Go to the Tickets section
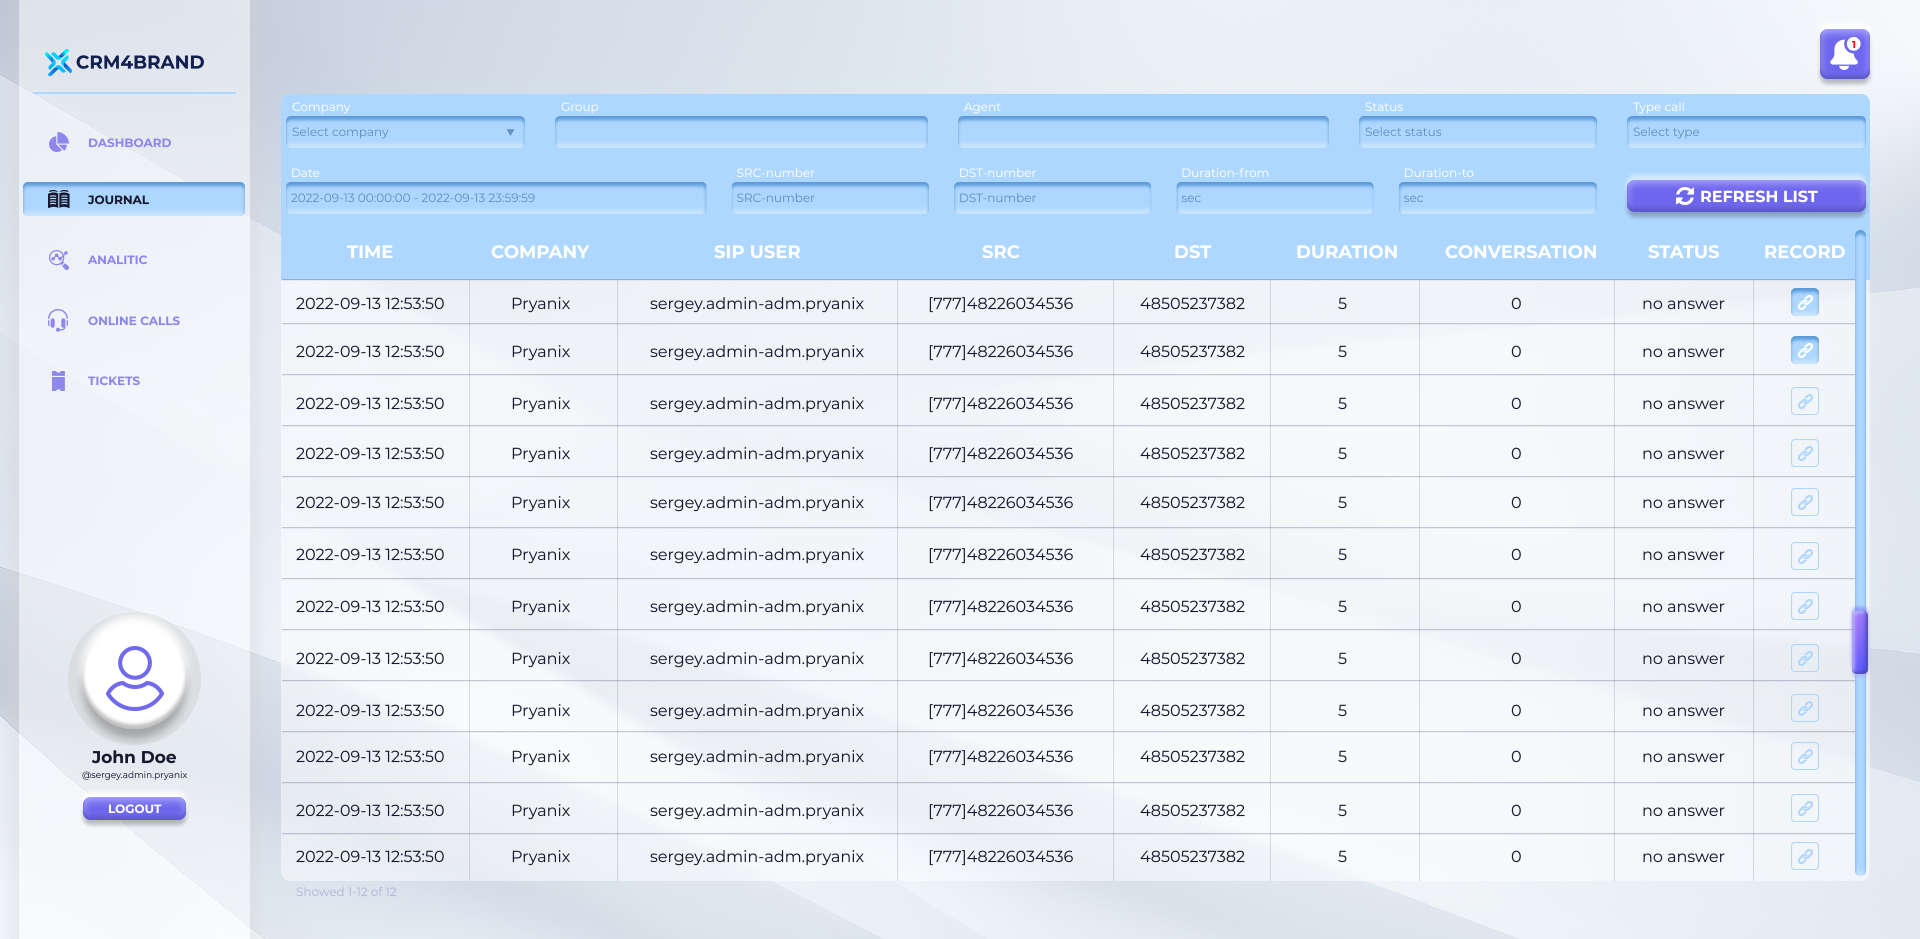The height and width of the screenshot is (939, 1920). [x=113, y=381]
